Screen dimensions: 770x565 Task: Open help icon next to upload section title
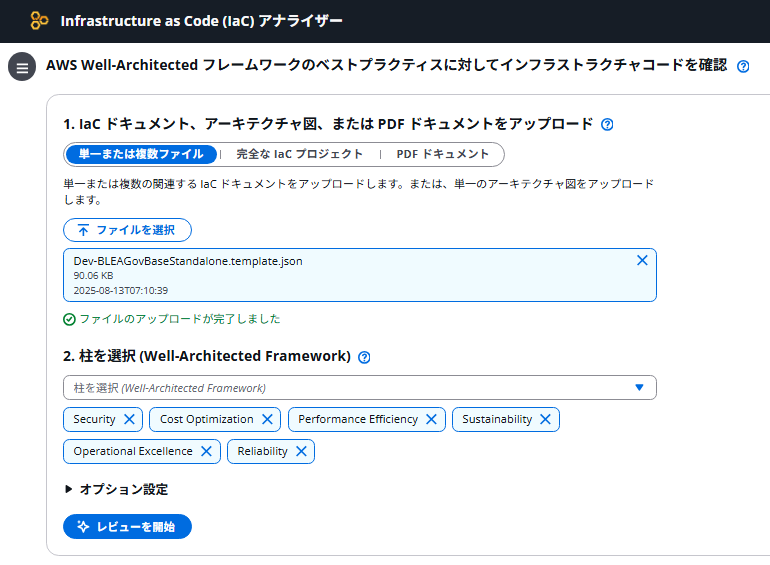point(607,124)
